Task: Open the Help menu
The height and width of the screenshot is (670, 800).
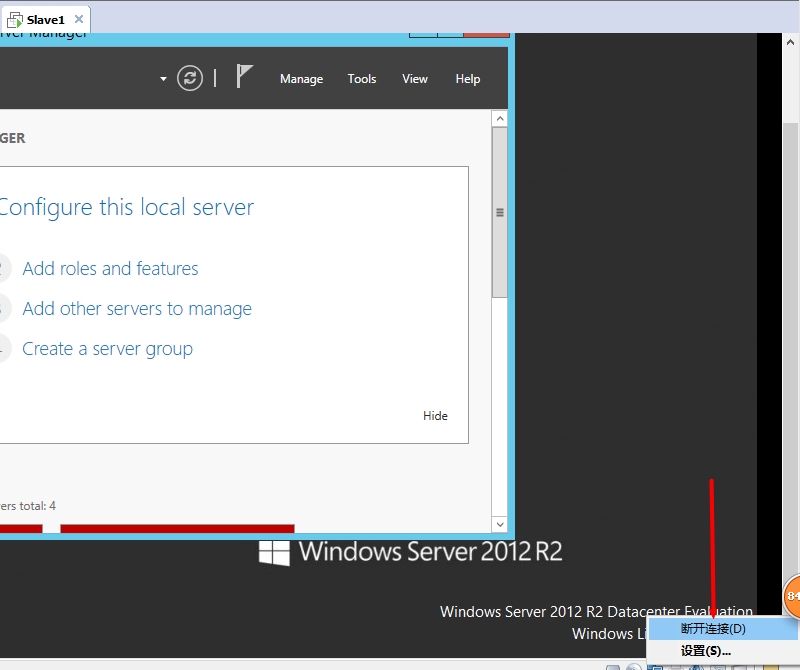Action: tap(467, 79)
